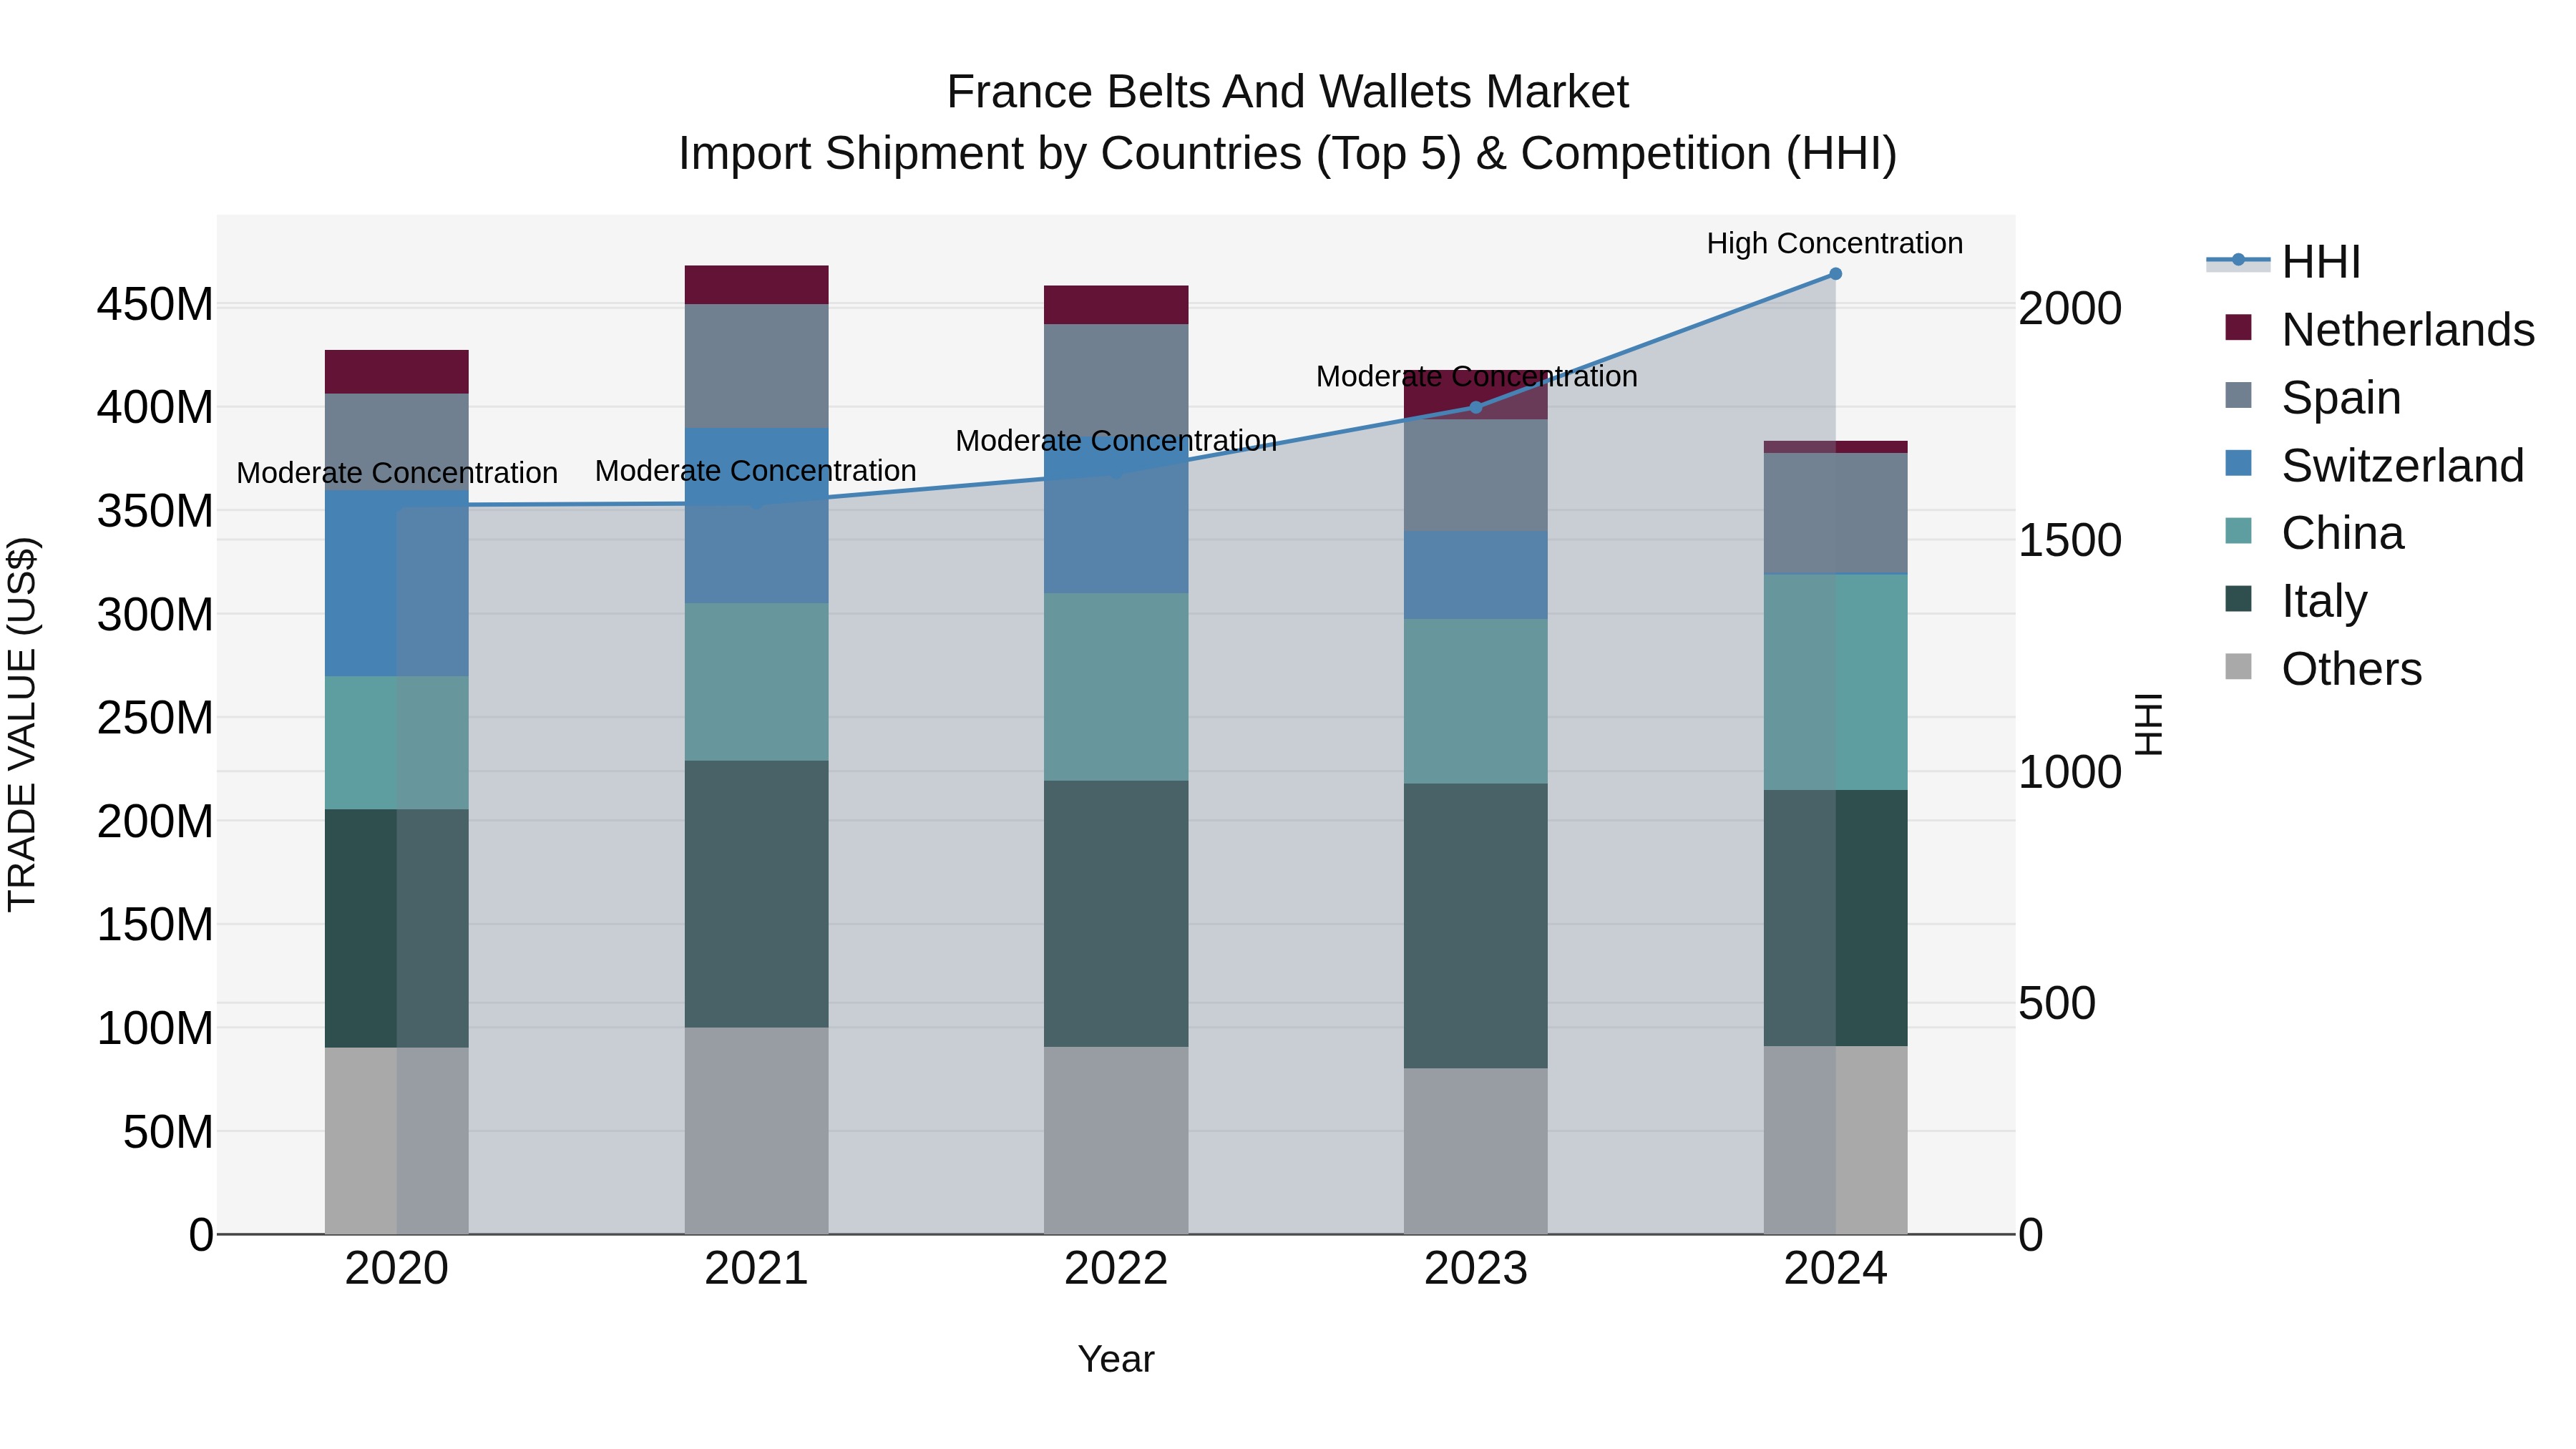Click the Switzerland blue legend swatch
The width and height of the screenshot is (2576, 1449).
(2238, 464)
